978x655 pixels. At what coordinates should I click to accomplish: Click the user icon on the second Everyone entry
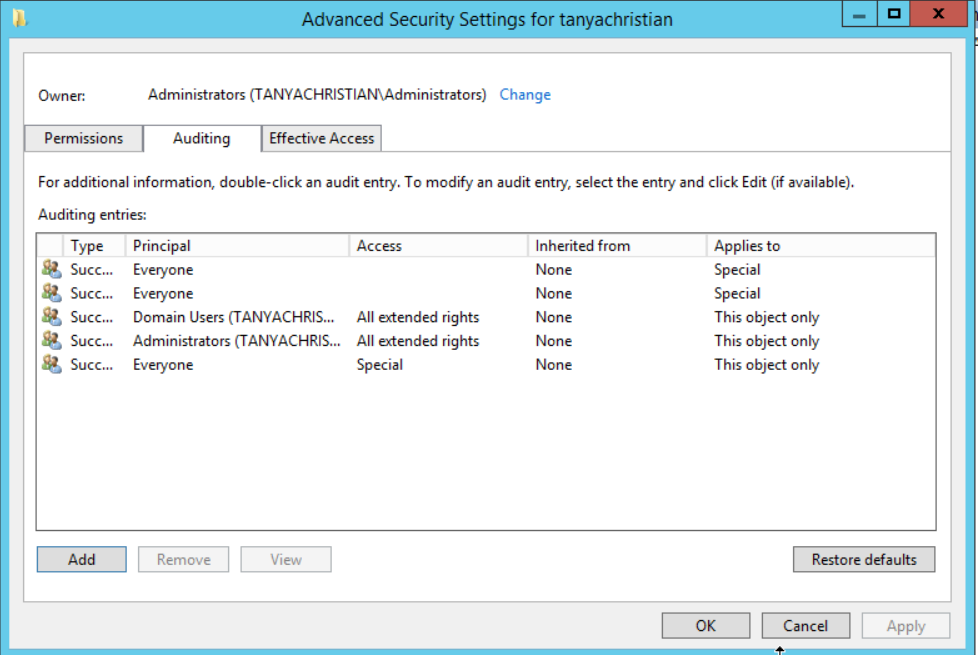(x=51, y=293)
